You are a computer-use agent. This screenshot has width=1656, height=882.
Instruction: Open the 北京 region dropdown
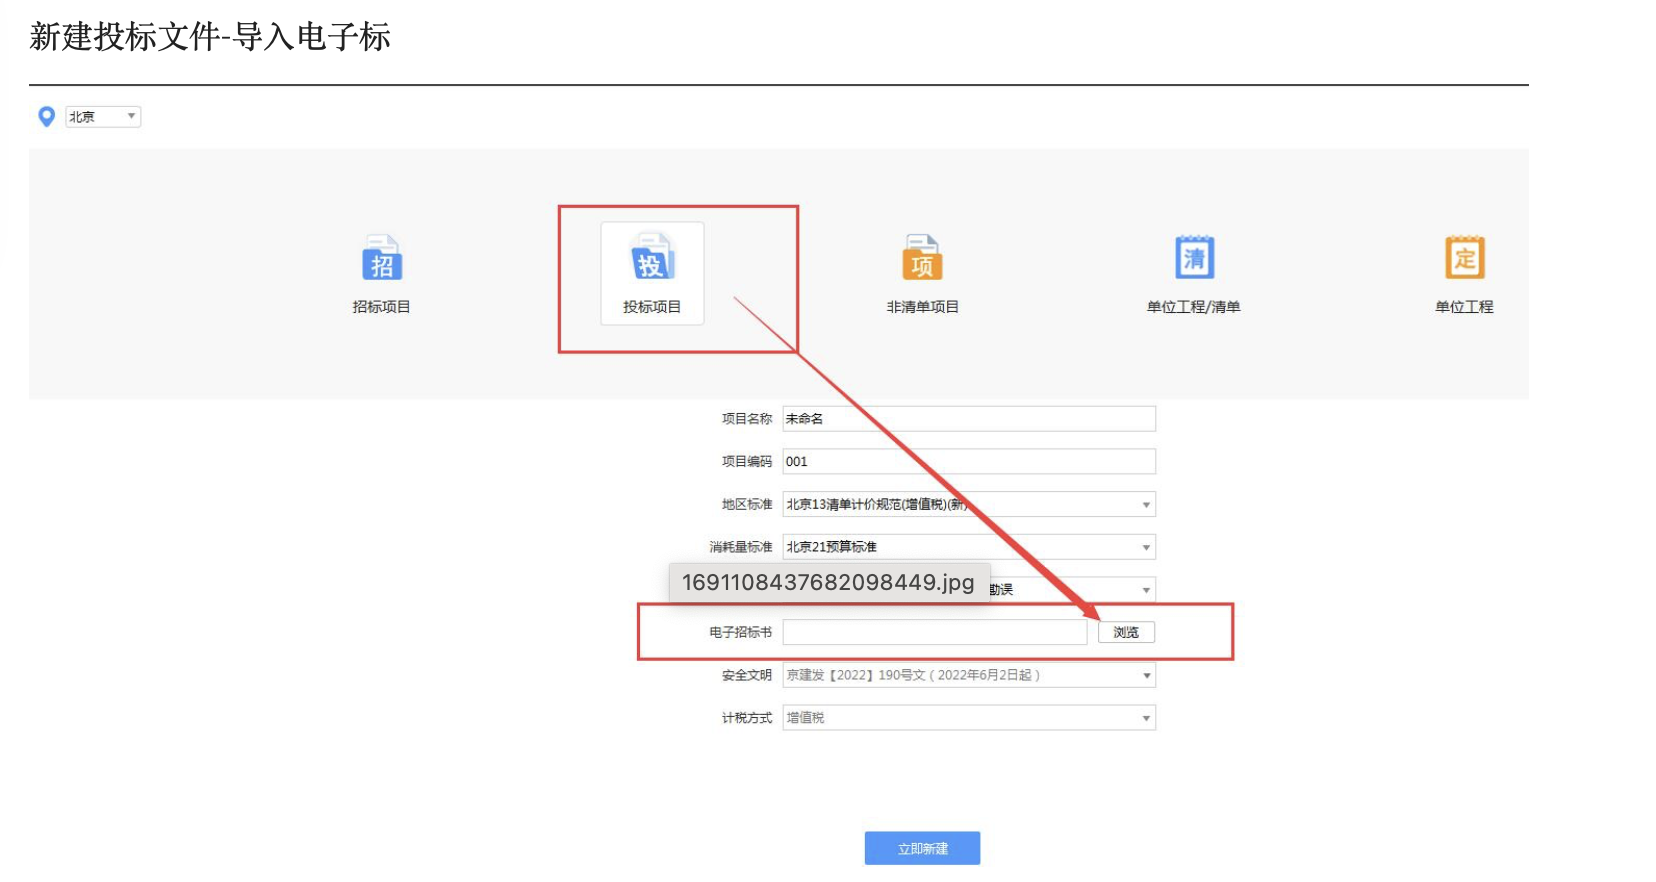coord(103,117)
